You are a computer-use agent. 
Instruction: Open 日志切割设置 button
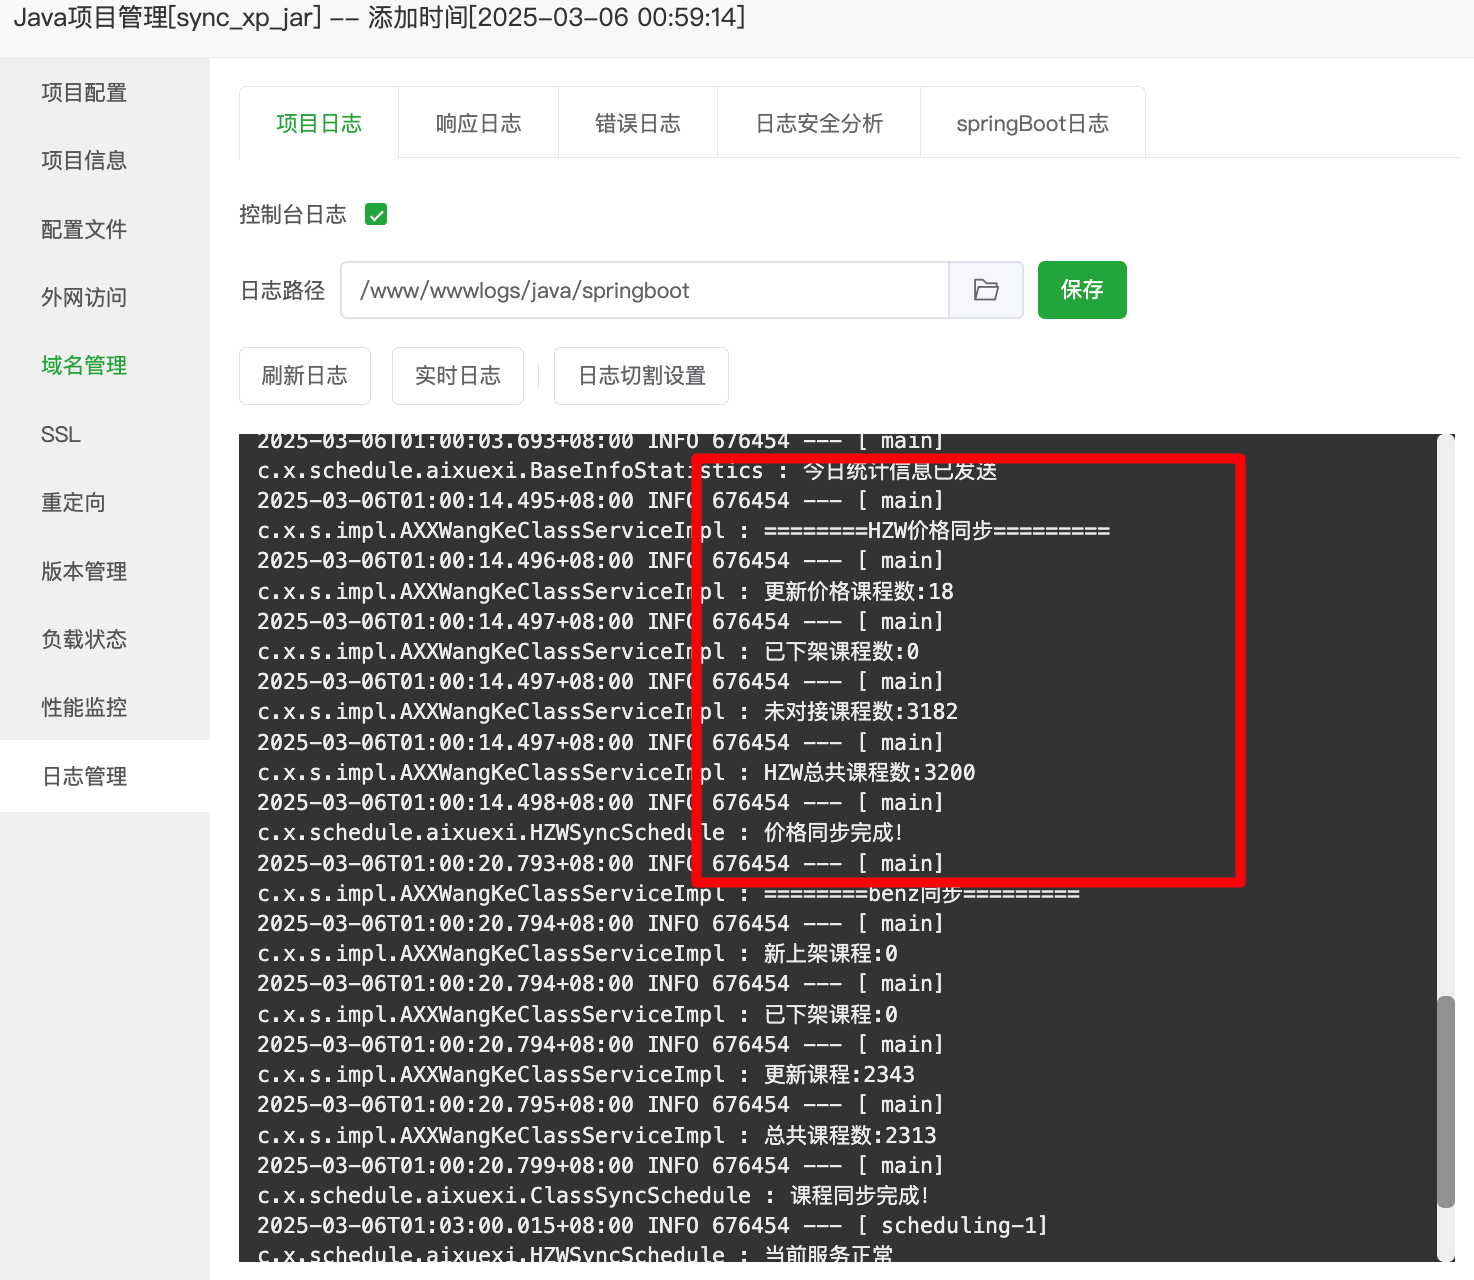click(x=641, y=376)
